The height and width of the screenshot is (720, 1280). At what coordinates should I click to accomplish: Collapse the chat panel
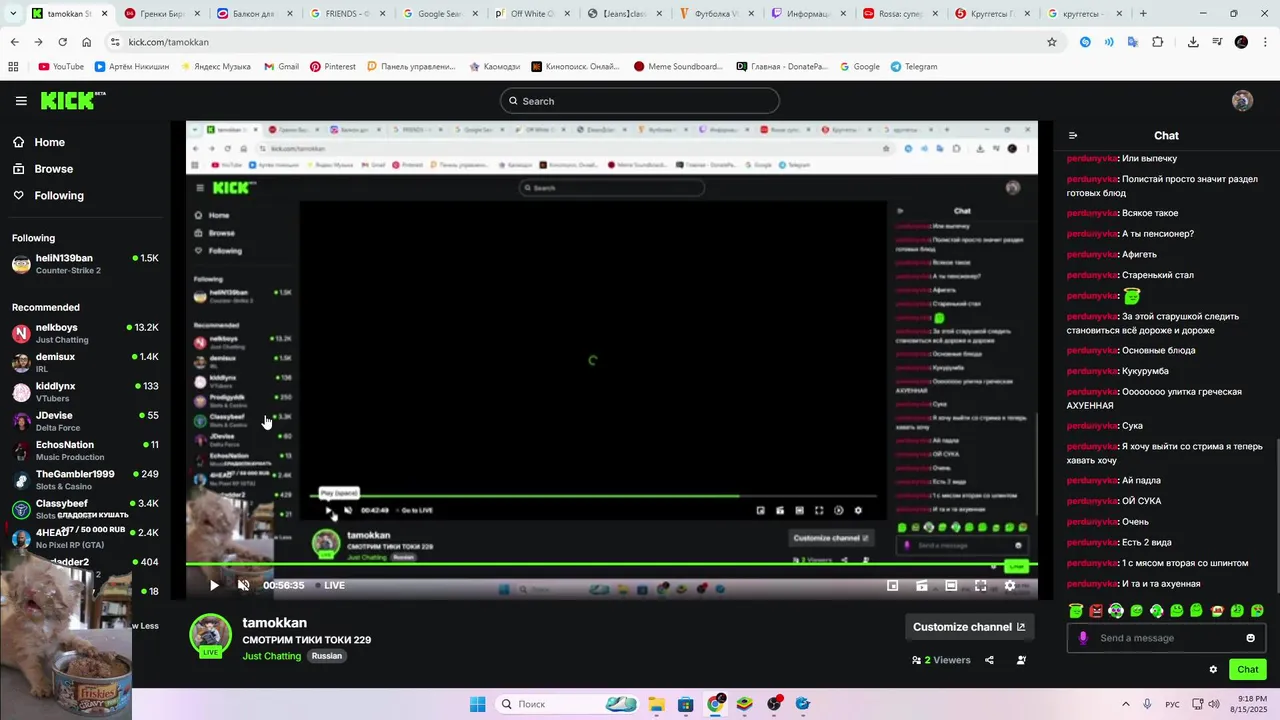(x=1073, y=136)
